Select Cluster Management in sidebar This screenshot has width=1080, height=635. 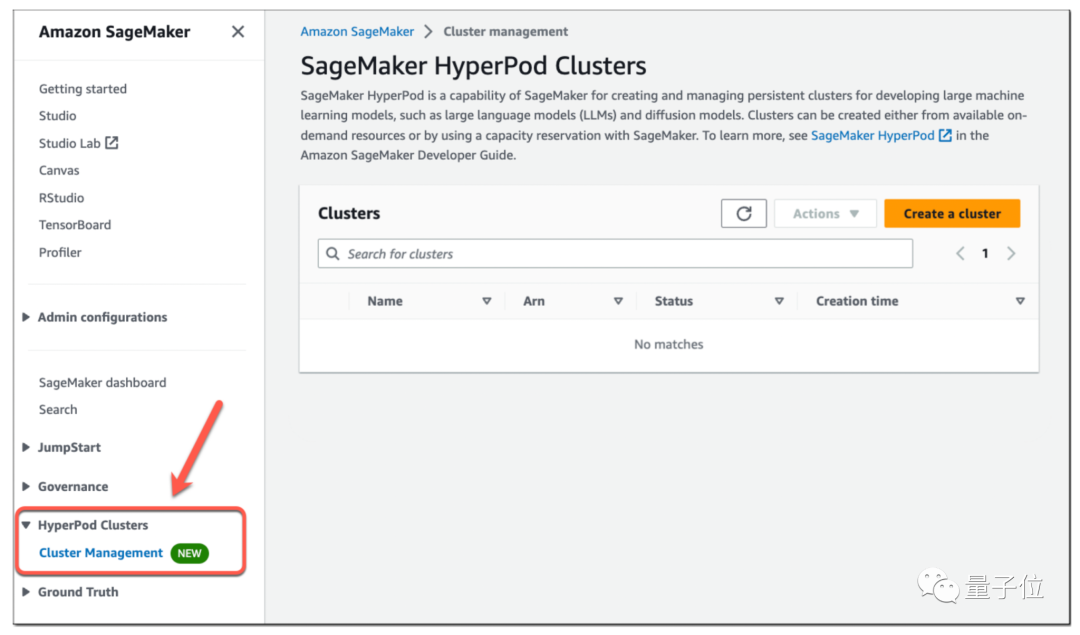pyautogui.click(x=100, y=553)
